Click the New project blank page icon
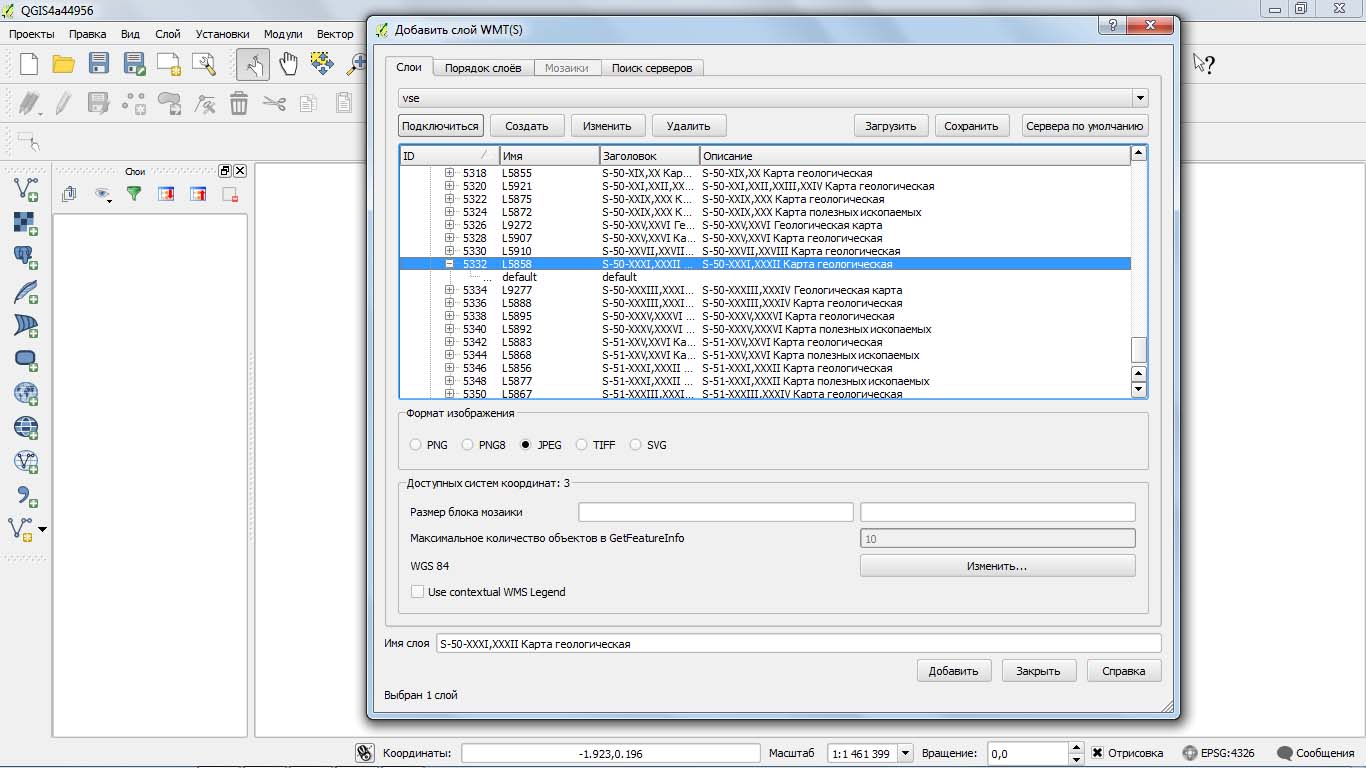The image size is (1366, 768). (29, 65)
